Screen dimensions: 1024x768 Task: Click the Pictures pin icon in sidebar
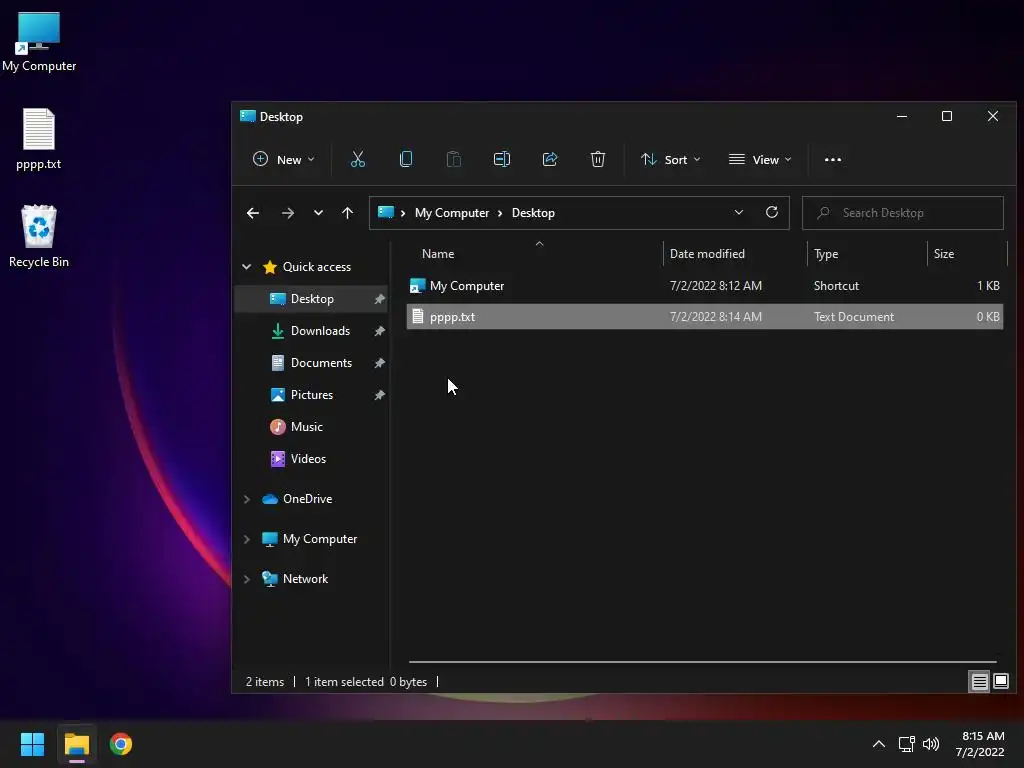coord(379,395)
